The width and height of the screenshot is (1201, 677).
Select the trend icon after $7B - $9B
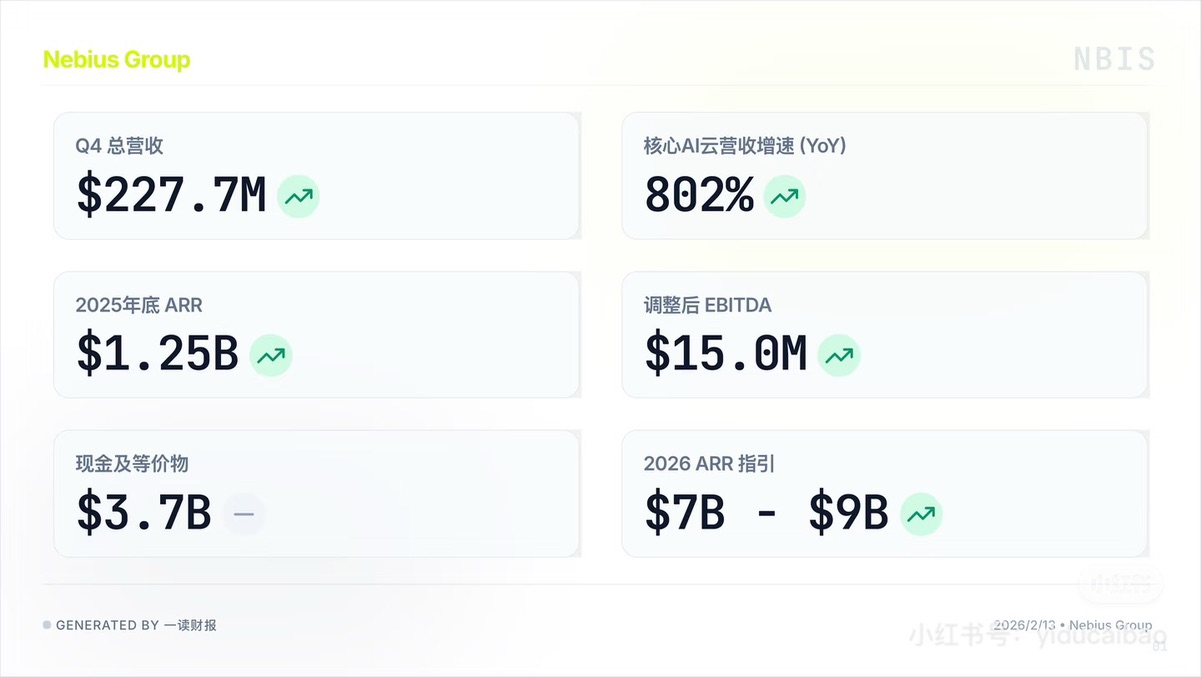tap(921, 514)
